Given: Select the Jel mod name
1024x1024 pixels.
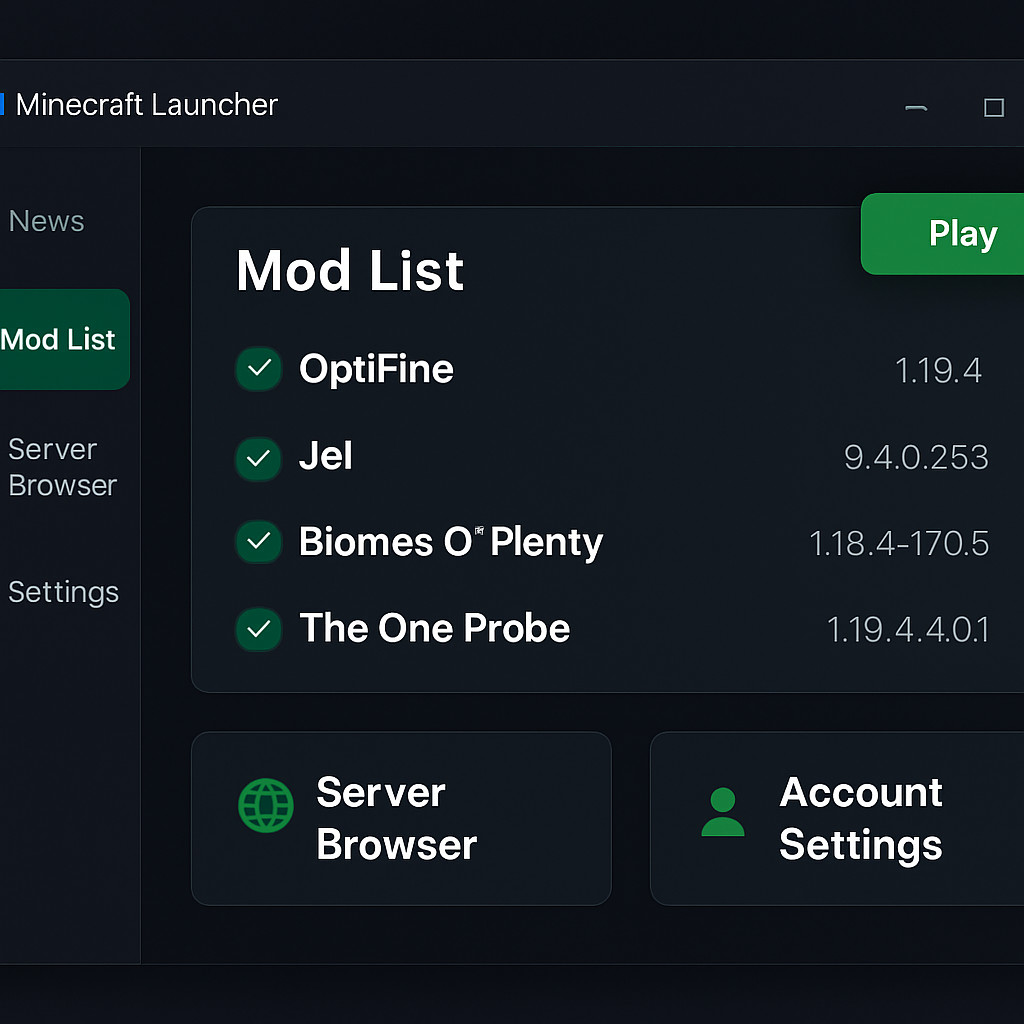Looking at the screenshot, I should click(x=326, y=456).
